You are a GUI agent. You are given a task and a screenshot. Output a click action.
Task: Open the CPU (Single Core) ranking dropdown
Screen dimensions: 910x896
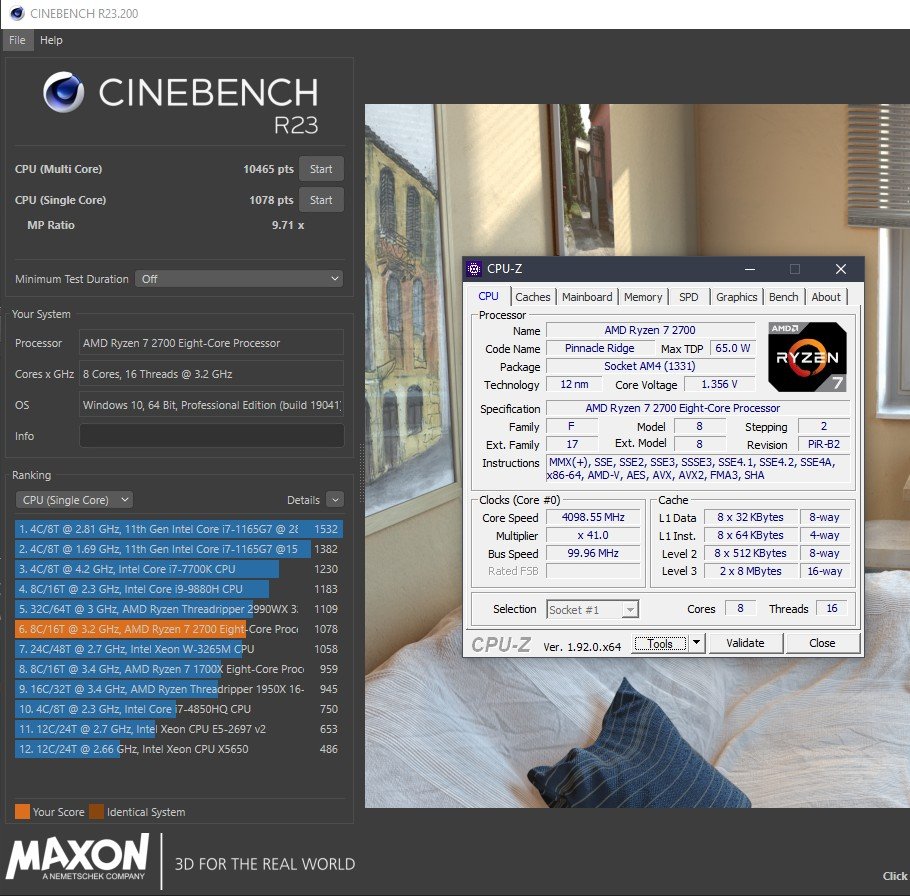(74, 500)
